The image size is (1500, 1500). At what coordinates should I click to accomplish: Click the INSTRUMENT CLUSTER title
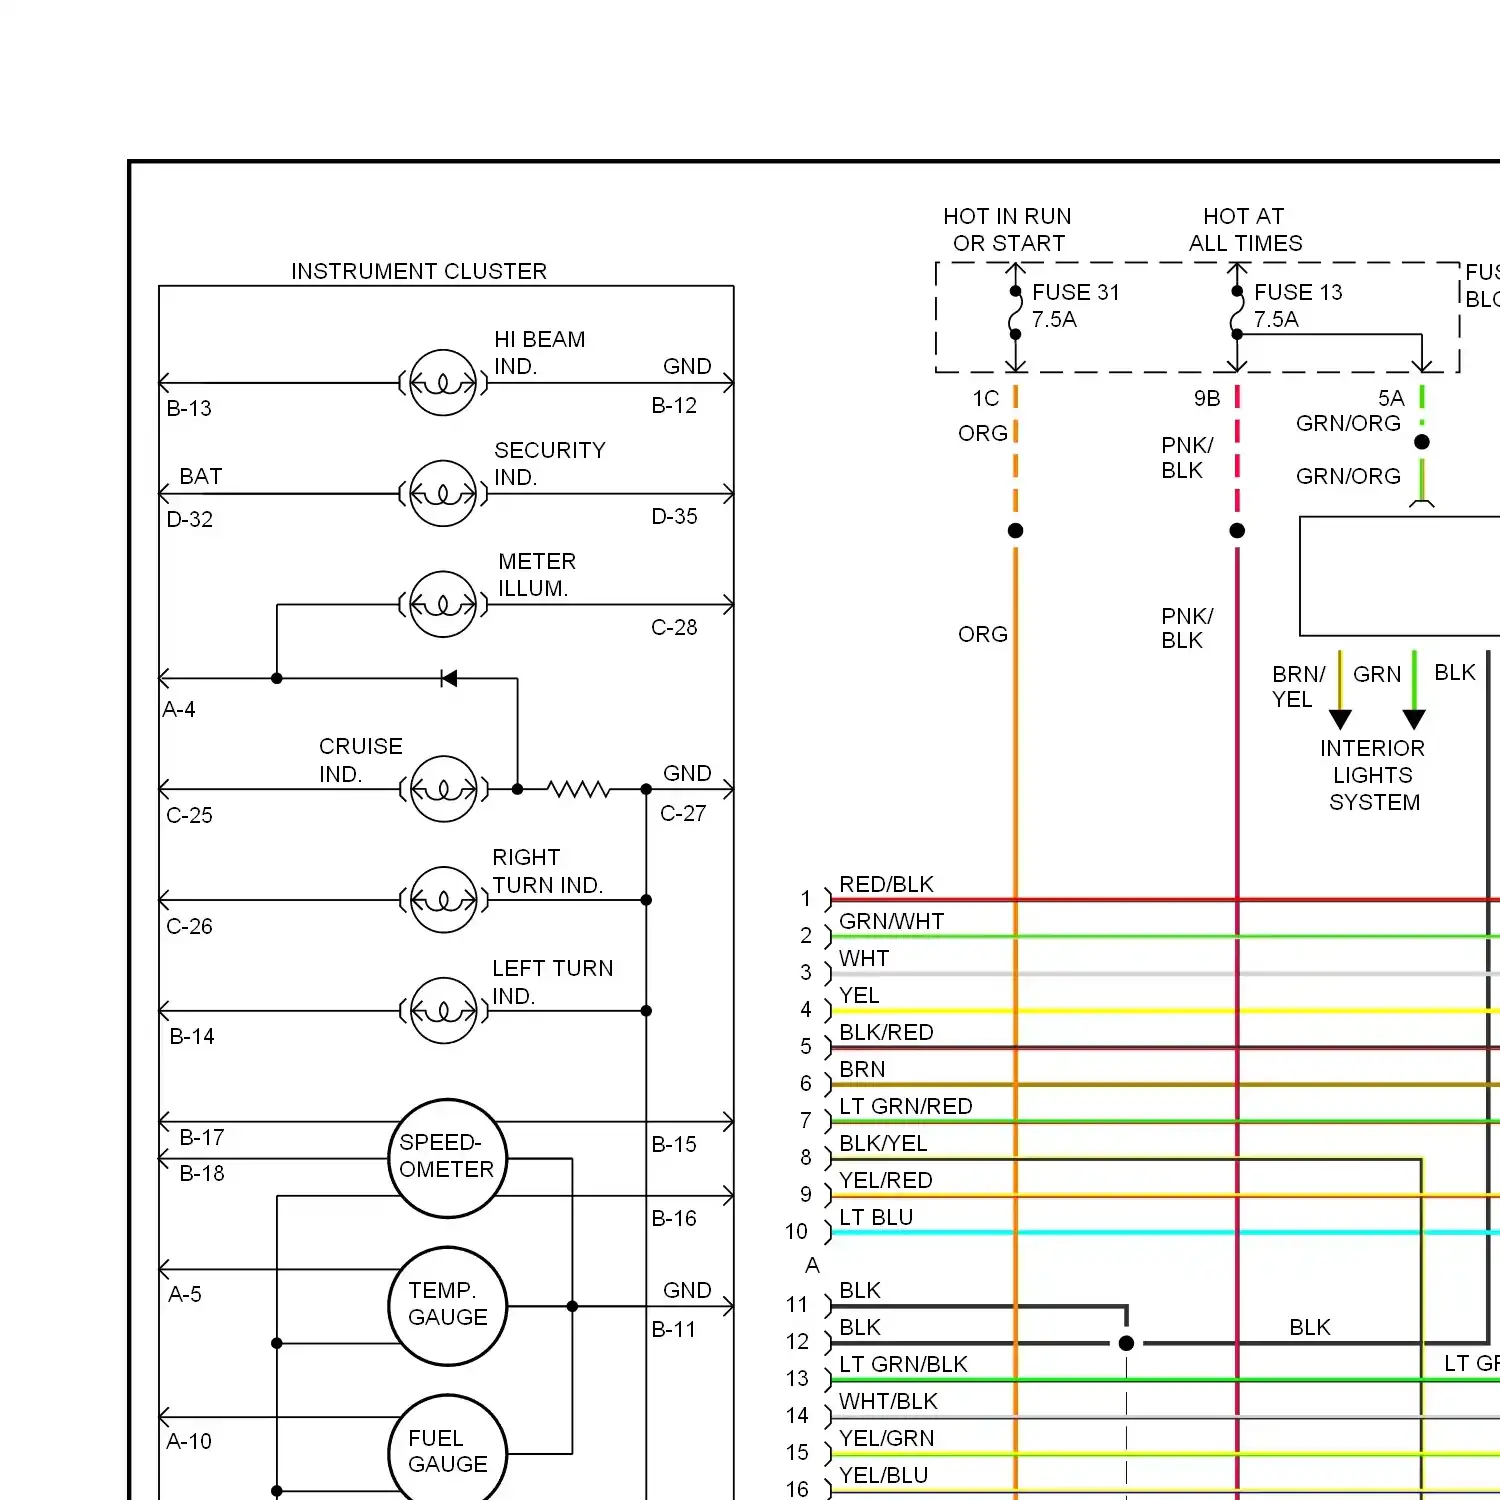click(419, 271)
